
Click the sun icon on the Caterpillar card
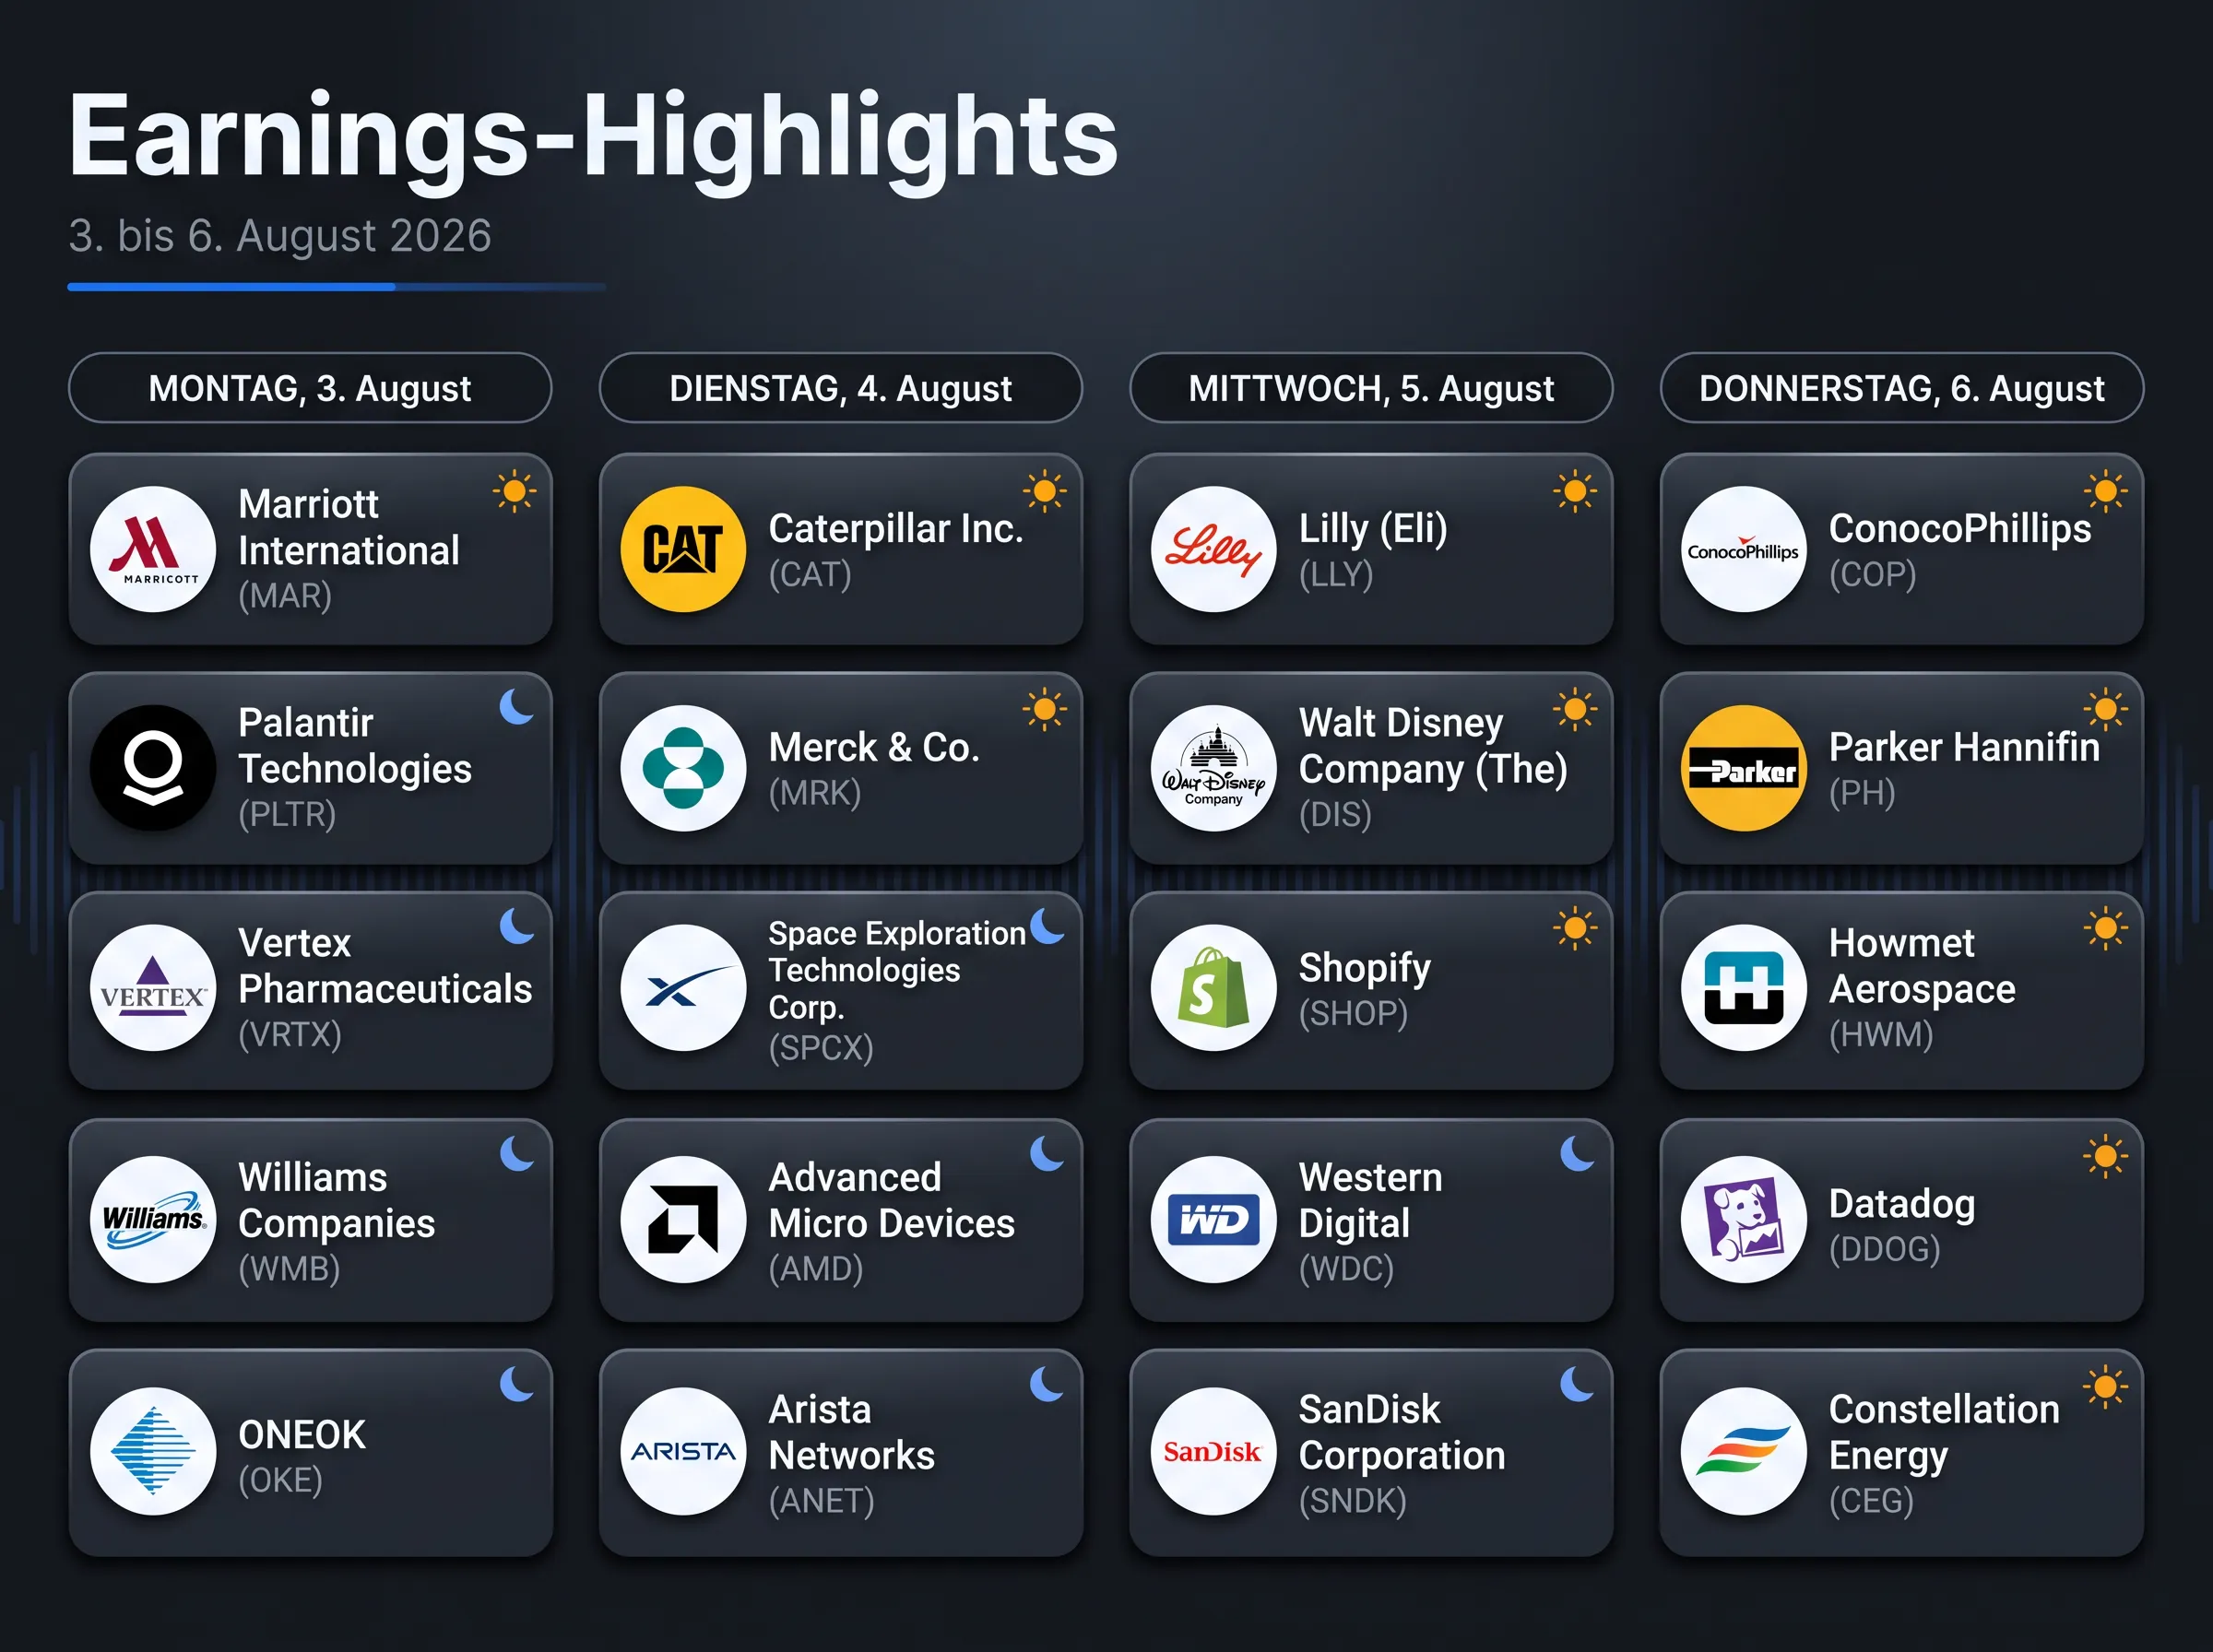(x=1045, y=491)
